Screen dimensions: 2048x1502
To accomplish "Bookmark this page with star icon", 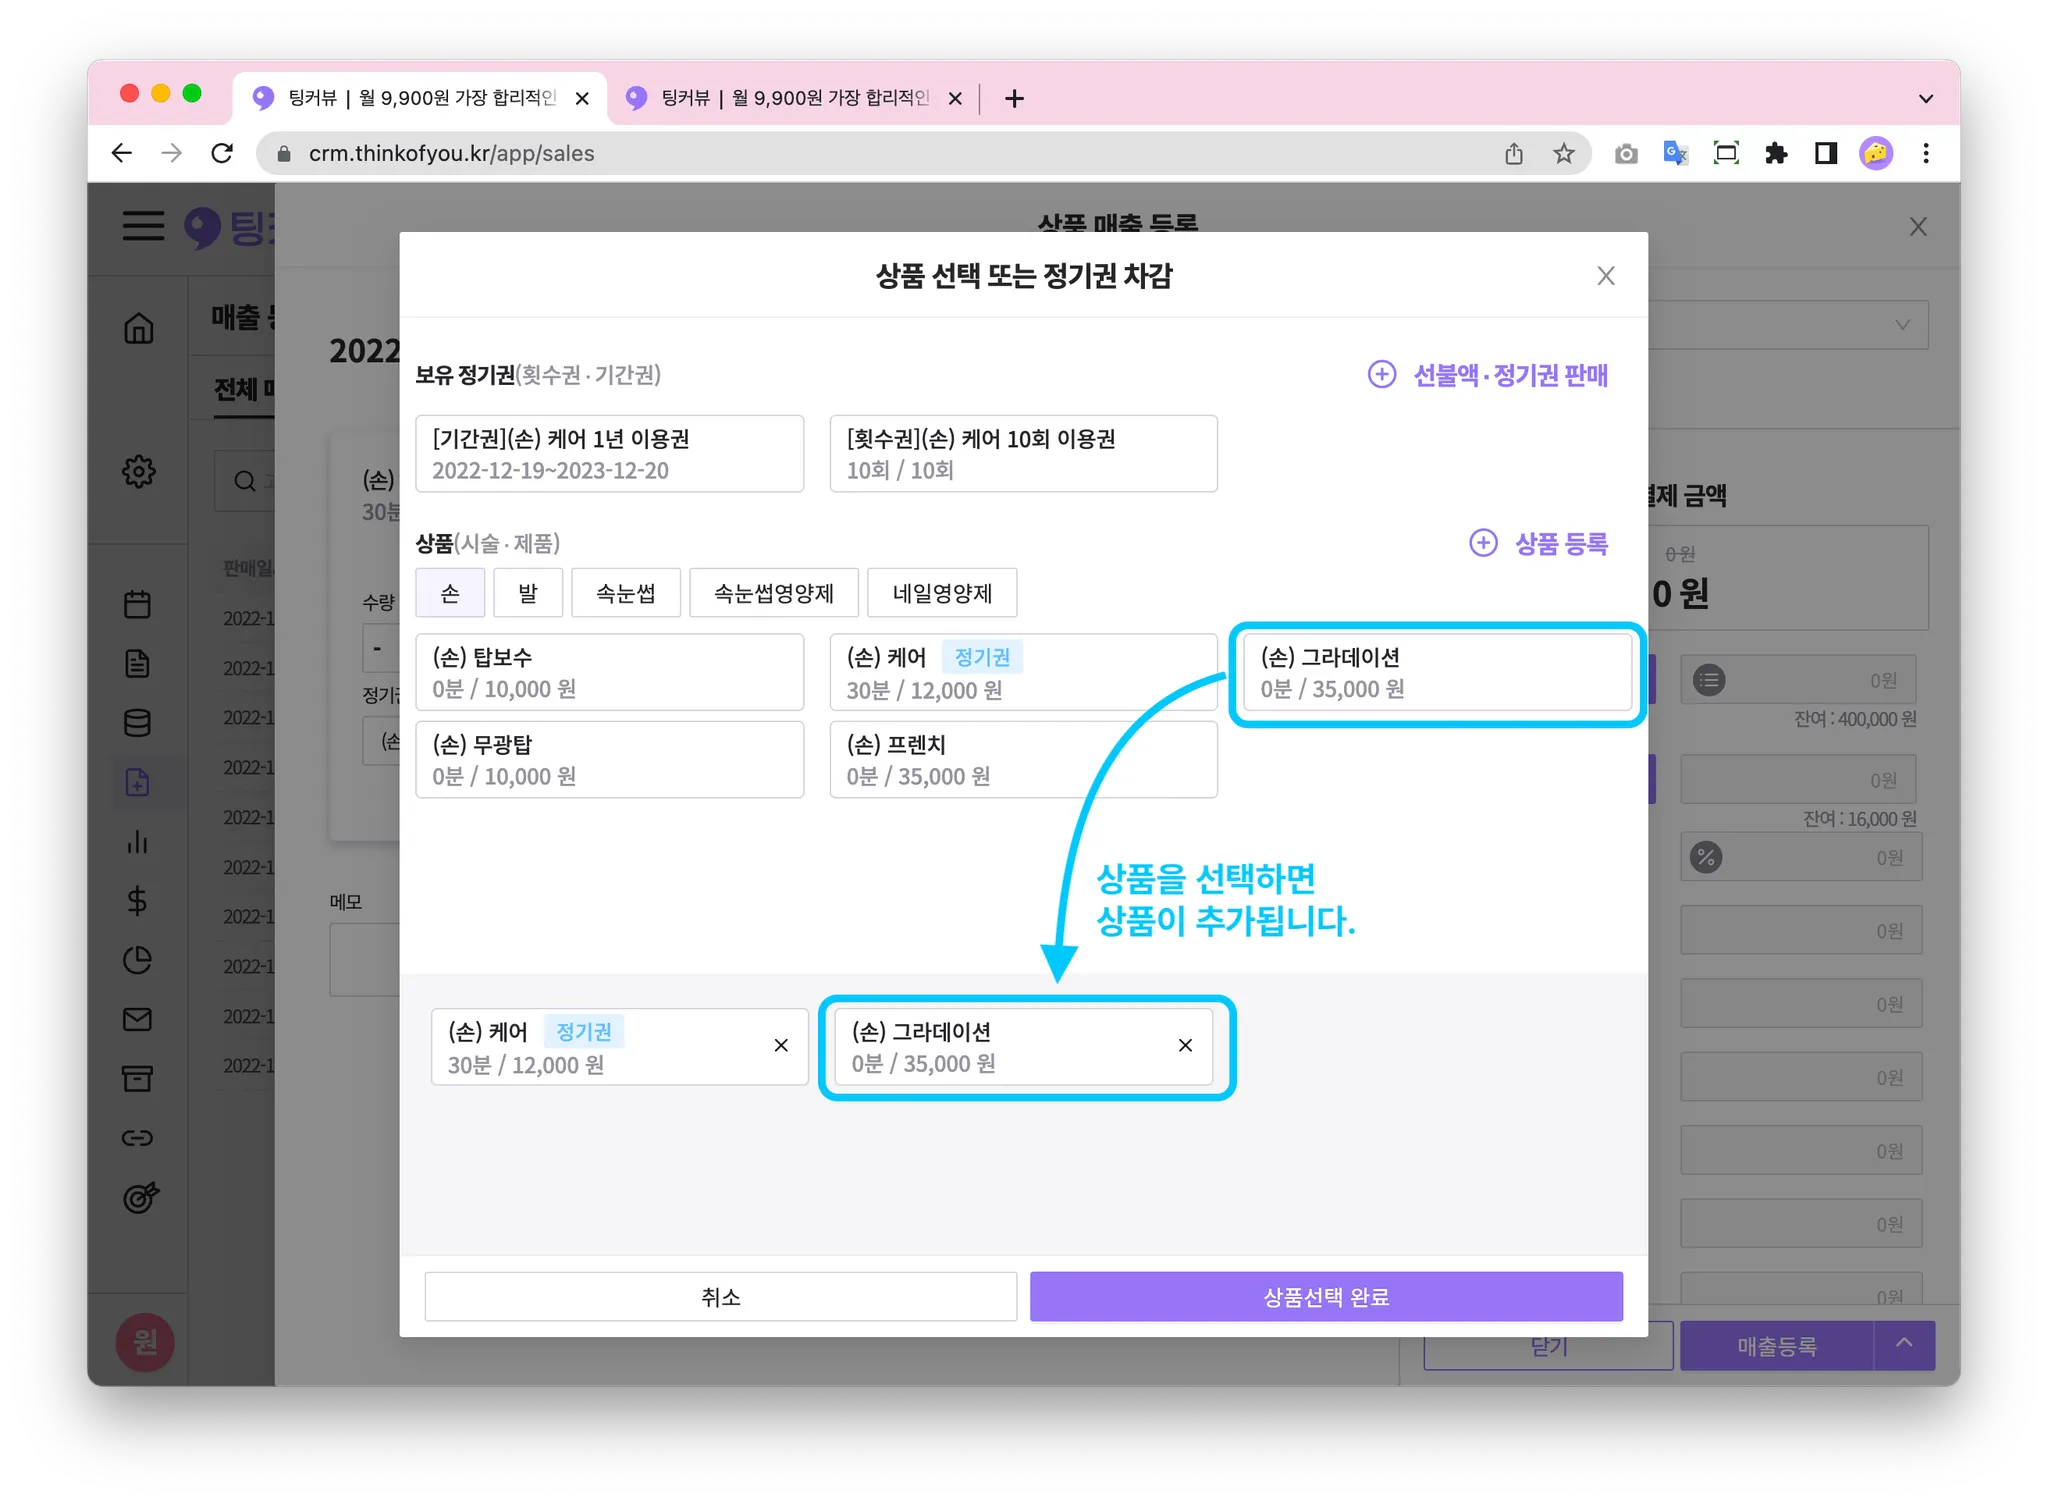I will 1564,153.
